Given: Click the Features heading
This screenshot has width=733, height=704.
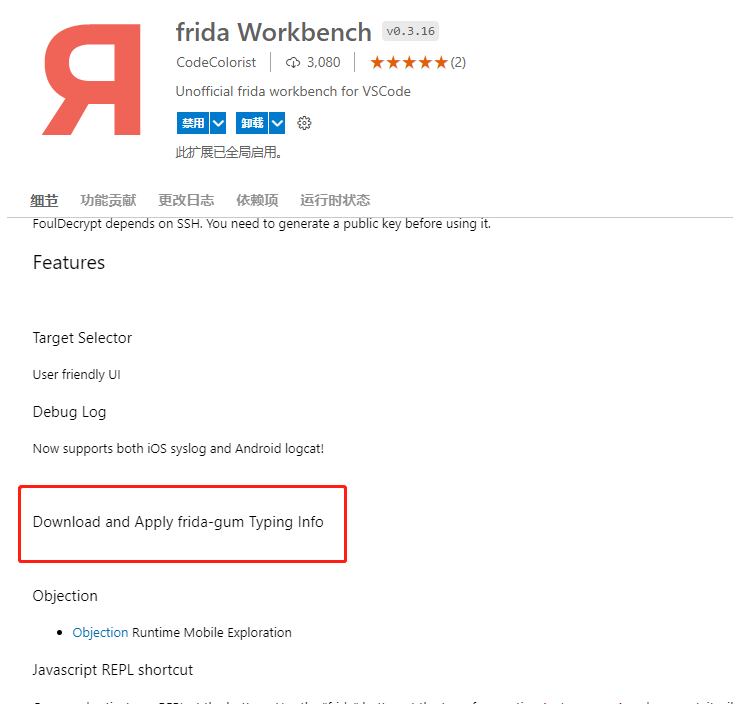Looking at the screenshot, I should [x=69, y=263].
